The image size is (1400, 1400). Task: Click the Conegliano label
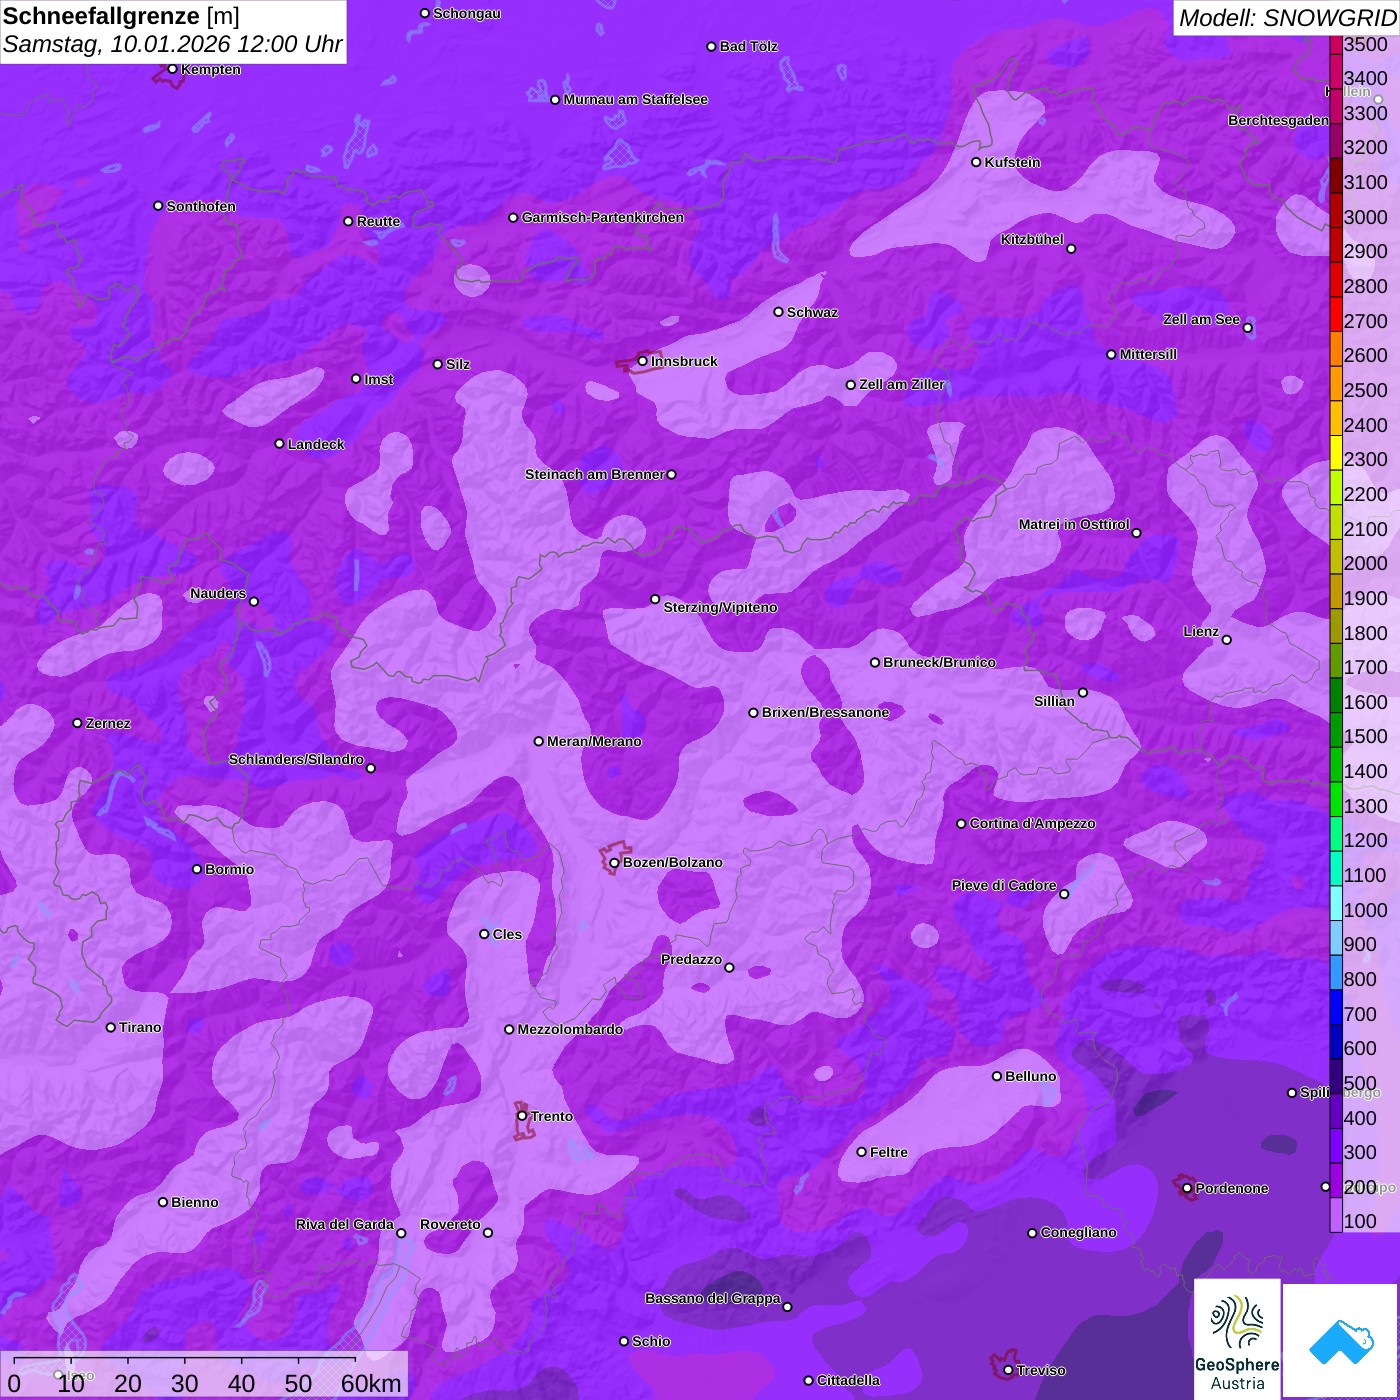[x=1078, y=1232]
